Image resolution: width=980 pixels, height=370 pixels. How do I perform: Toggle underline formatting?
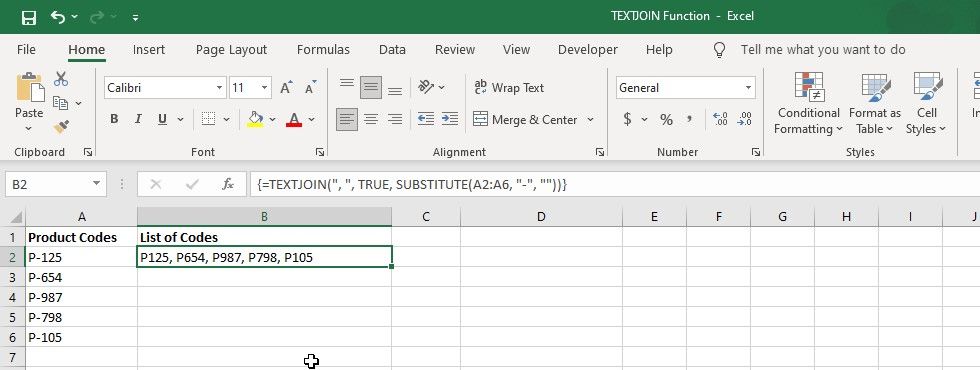(162, 119)
